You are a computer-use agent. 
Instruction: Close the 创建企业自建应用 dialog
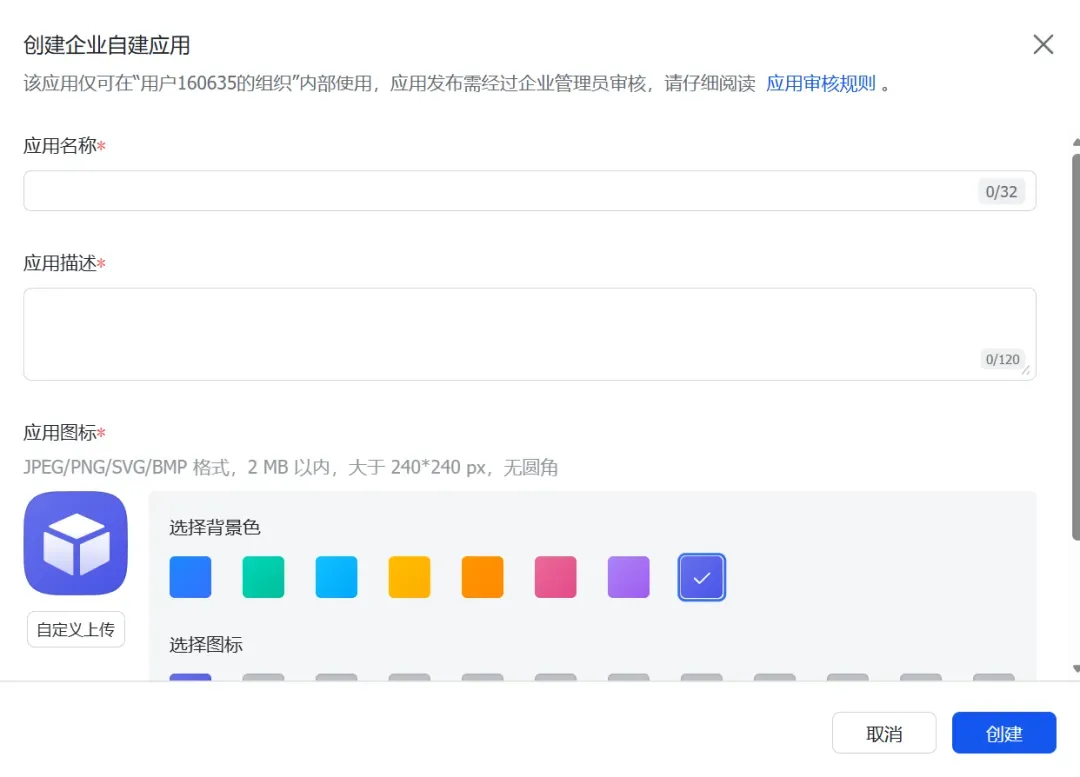(x=1043, y=45)
